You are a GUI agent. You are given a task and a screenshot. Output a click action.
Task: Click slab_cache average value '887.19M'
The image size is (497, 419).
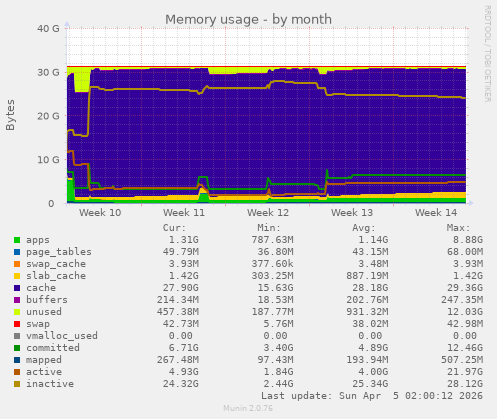(367, 276)
